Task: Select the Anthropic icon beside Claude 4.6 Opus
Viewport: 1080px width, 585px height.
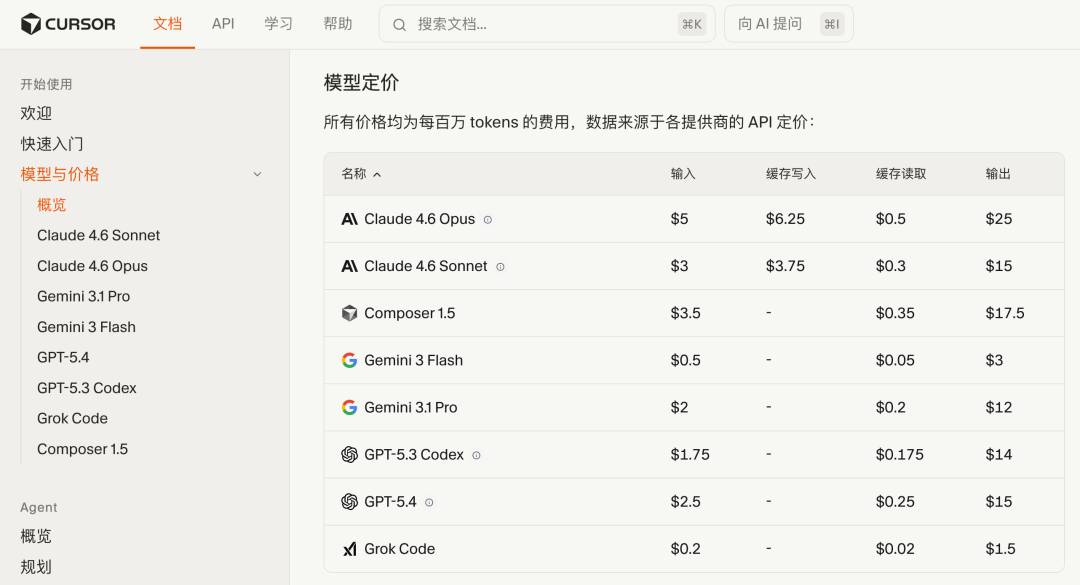Action: tap(350, 218)
